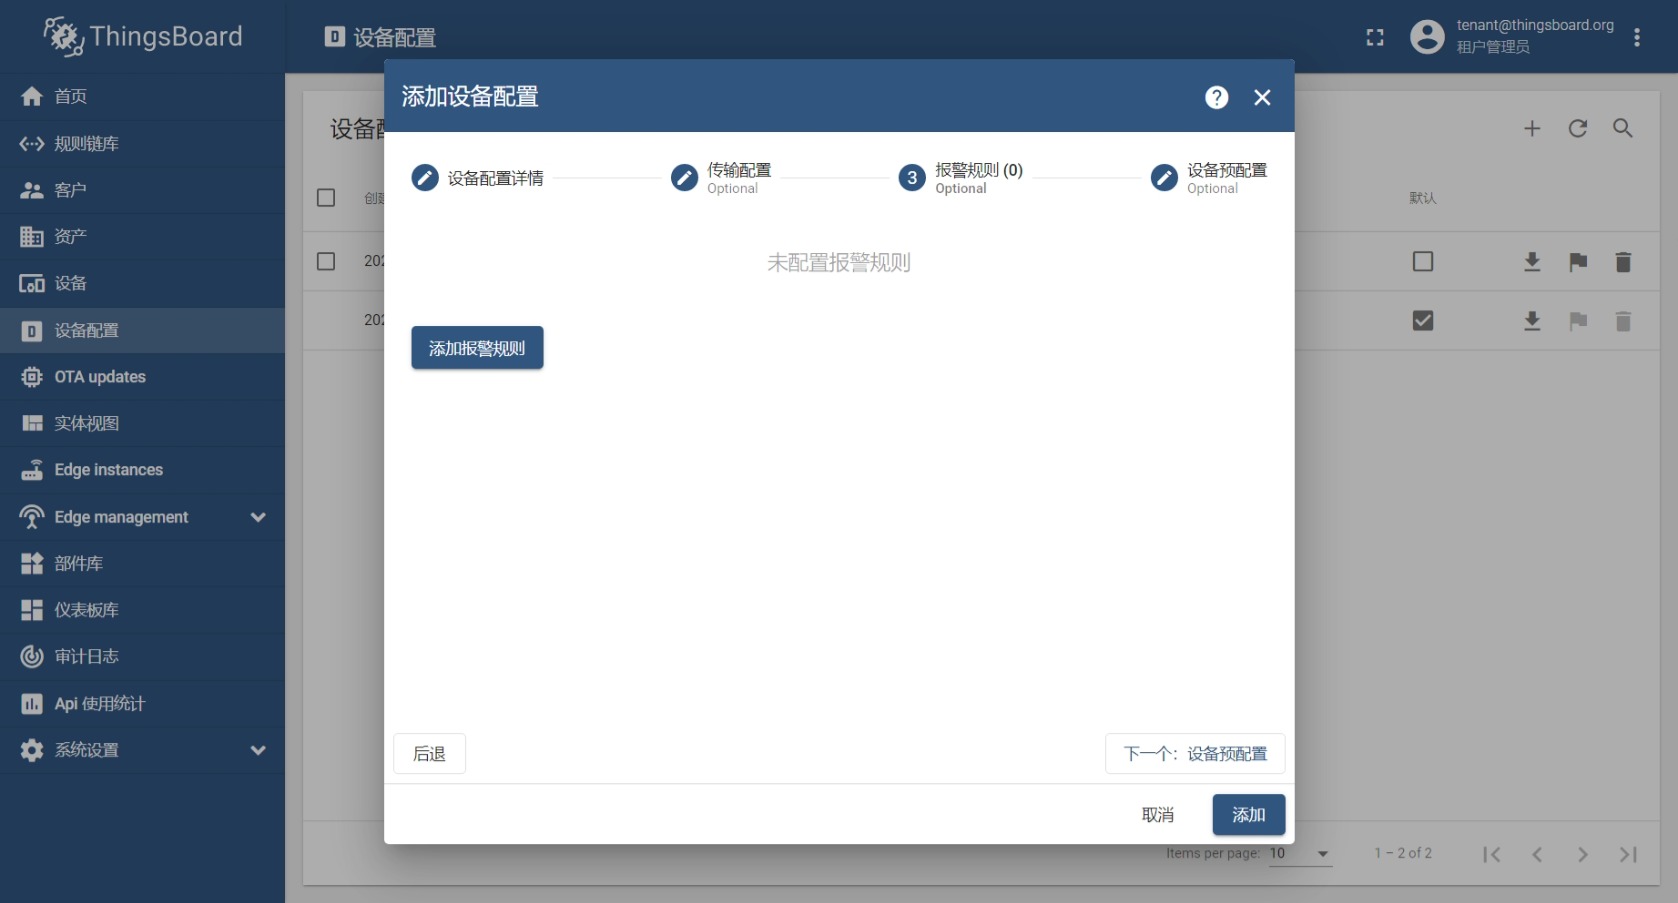This screenshot has width=1678, height=903.
Task: Open the items per page dropdown
Action: (x=1297, y=854)
